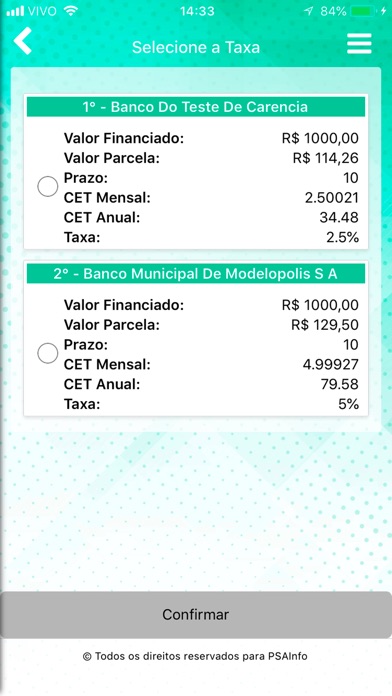Tap the 5% Taxa value
This screenshot has height=696, width=392.
pos(348,404)
